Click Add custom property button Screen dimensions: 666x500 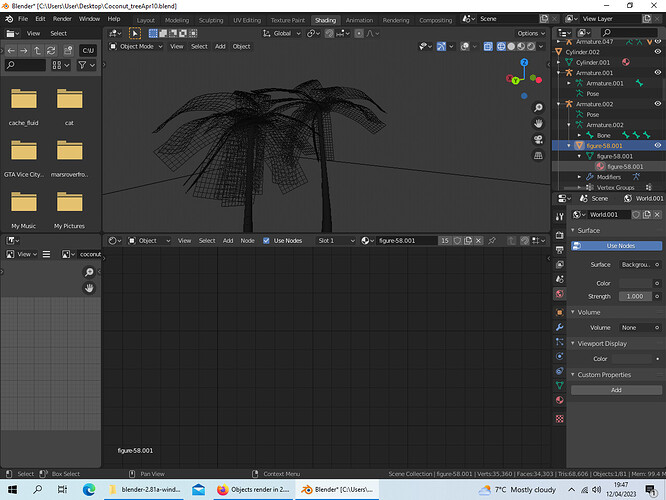pos(616,390)
